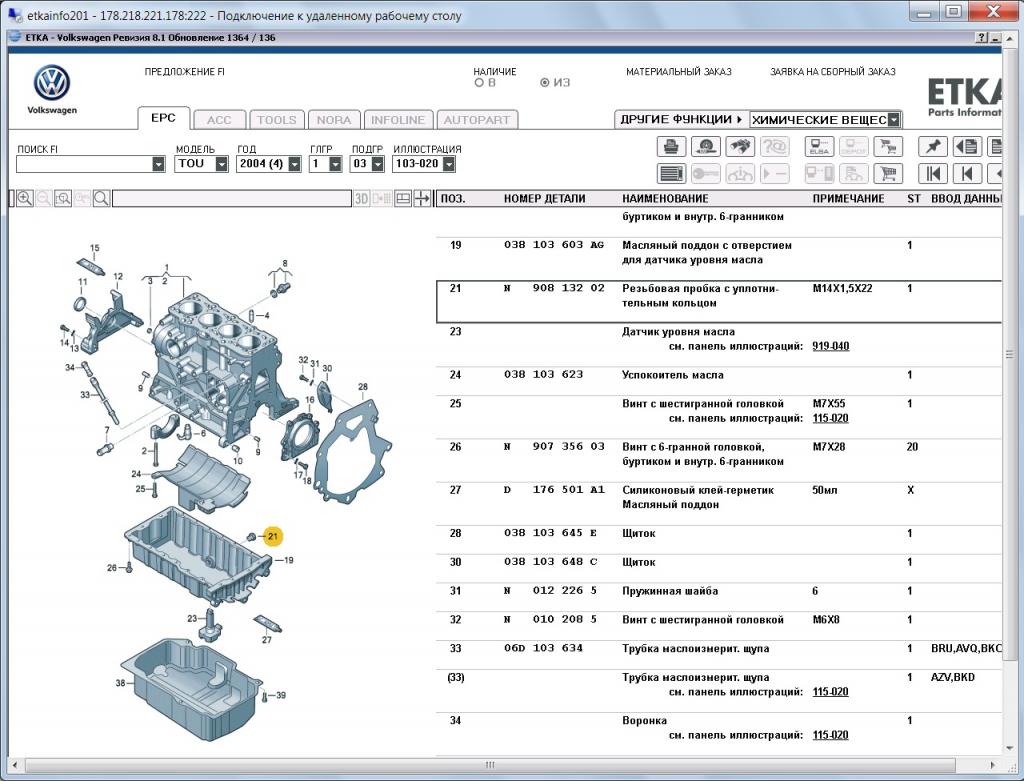Click the ELBA terminal icon
Viewport: 1024px width, 781px height.
click(819, 146)
